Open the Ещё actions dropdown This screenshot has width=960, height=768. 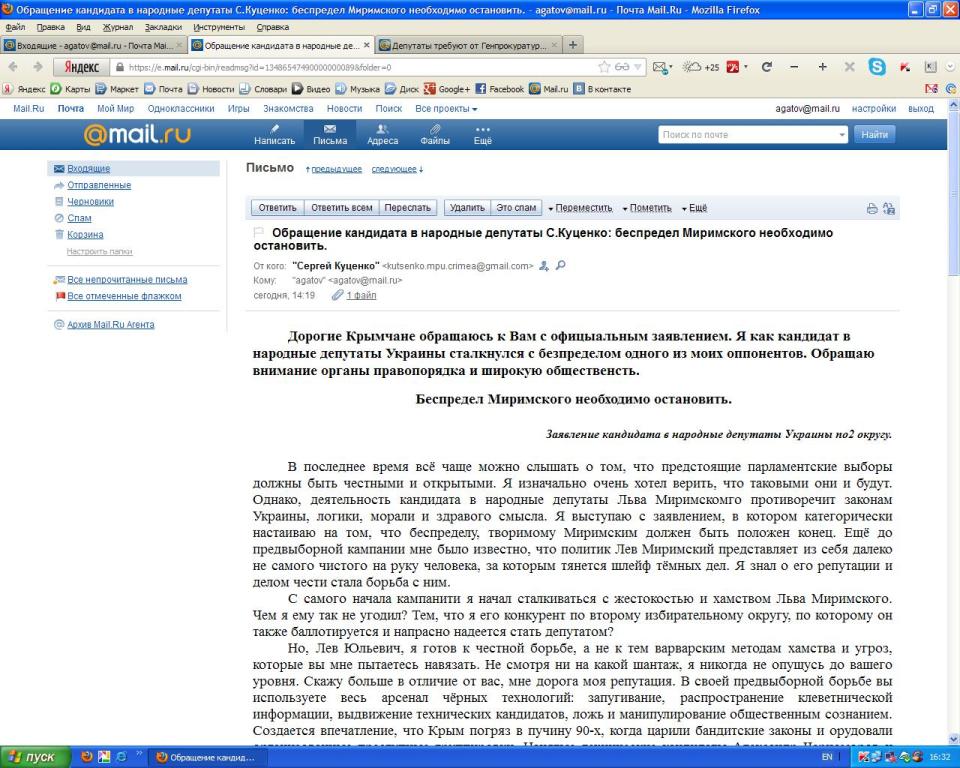[x=694, y=208]
